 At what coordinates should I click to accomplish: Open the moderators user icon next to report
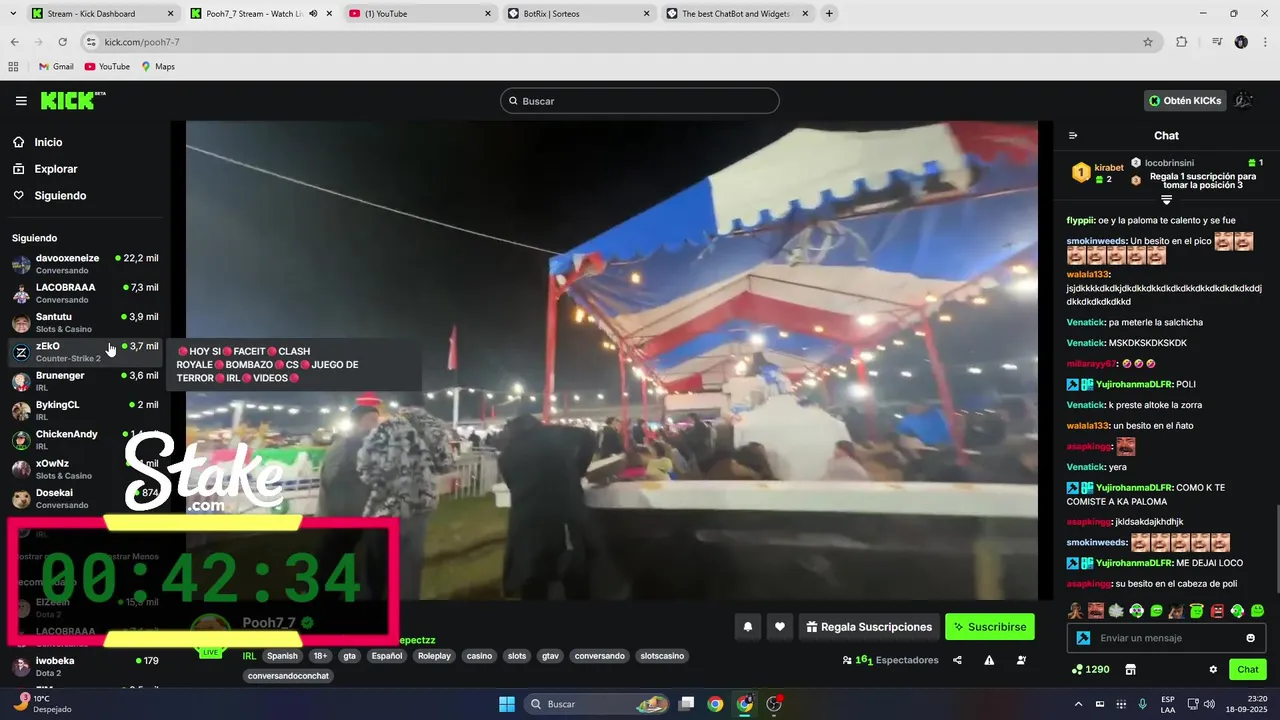pos(1021,660)
